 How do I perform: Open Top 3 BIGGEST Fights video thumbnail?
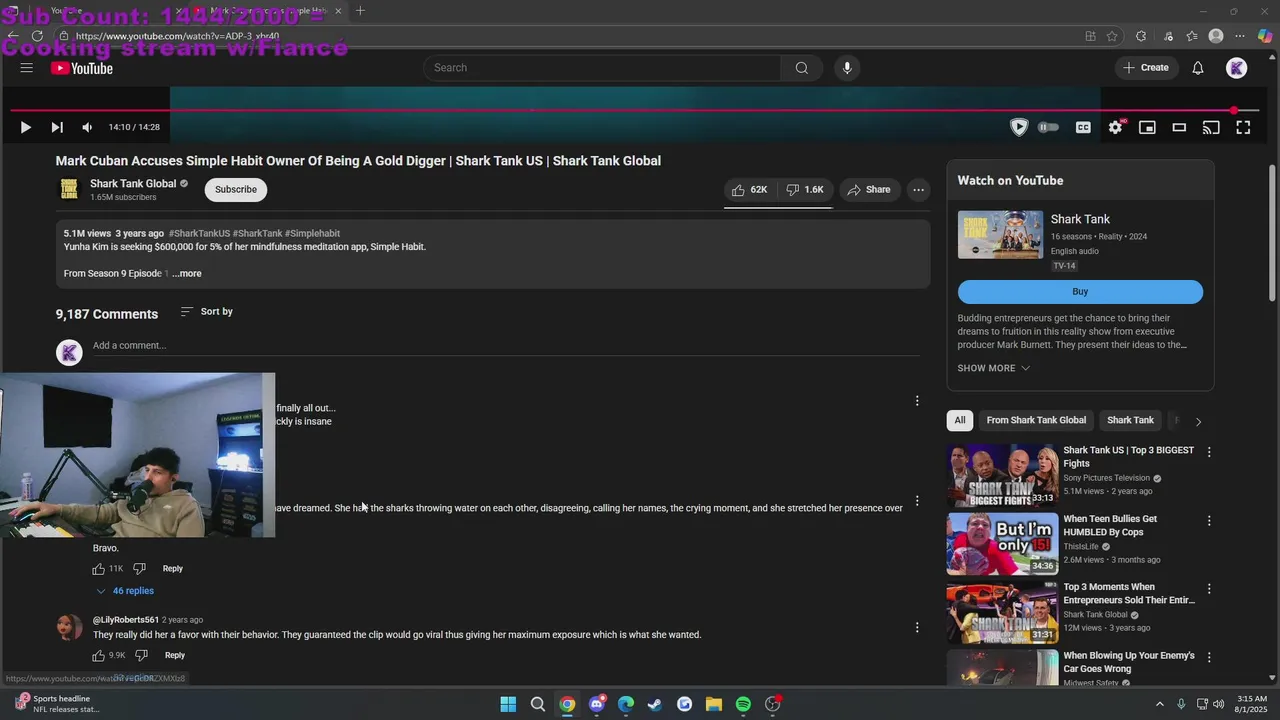[1002, 475]
